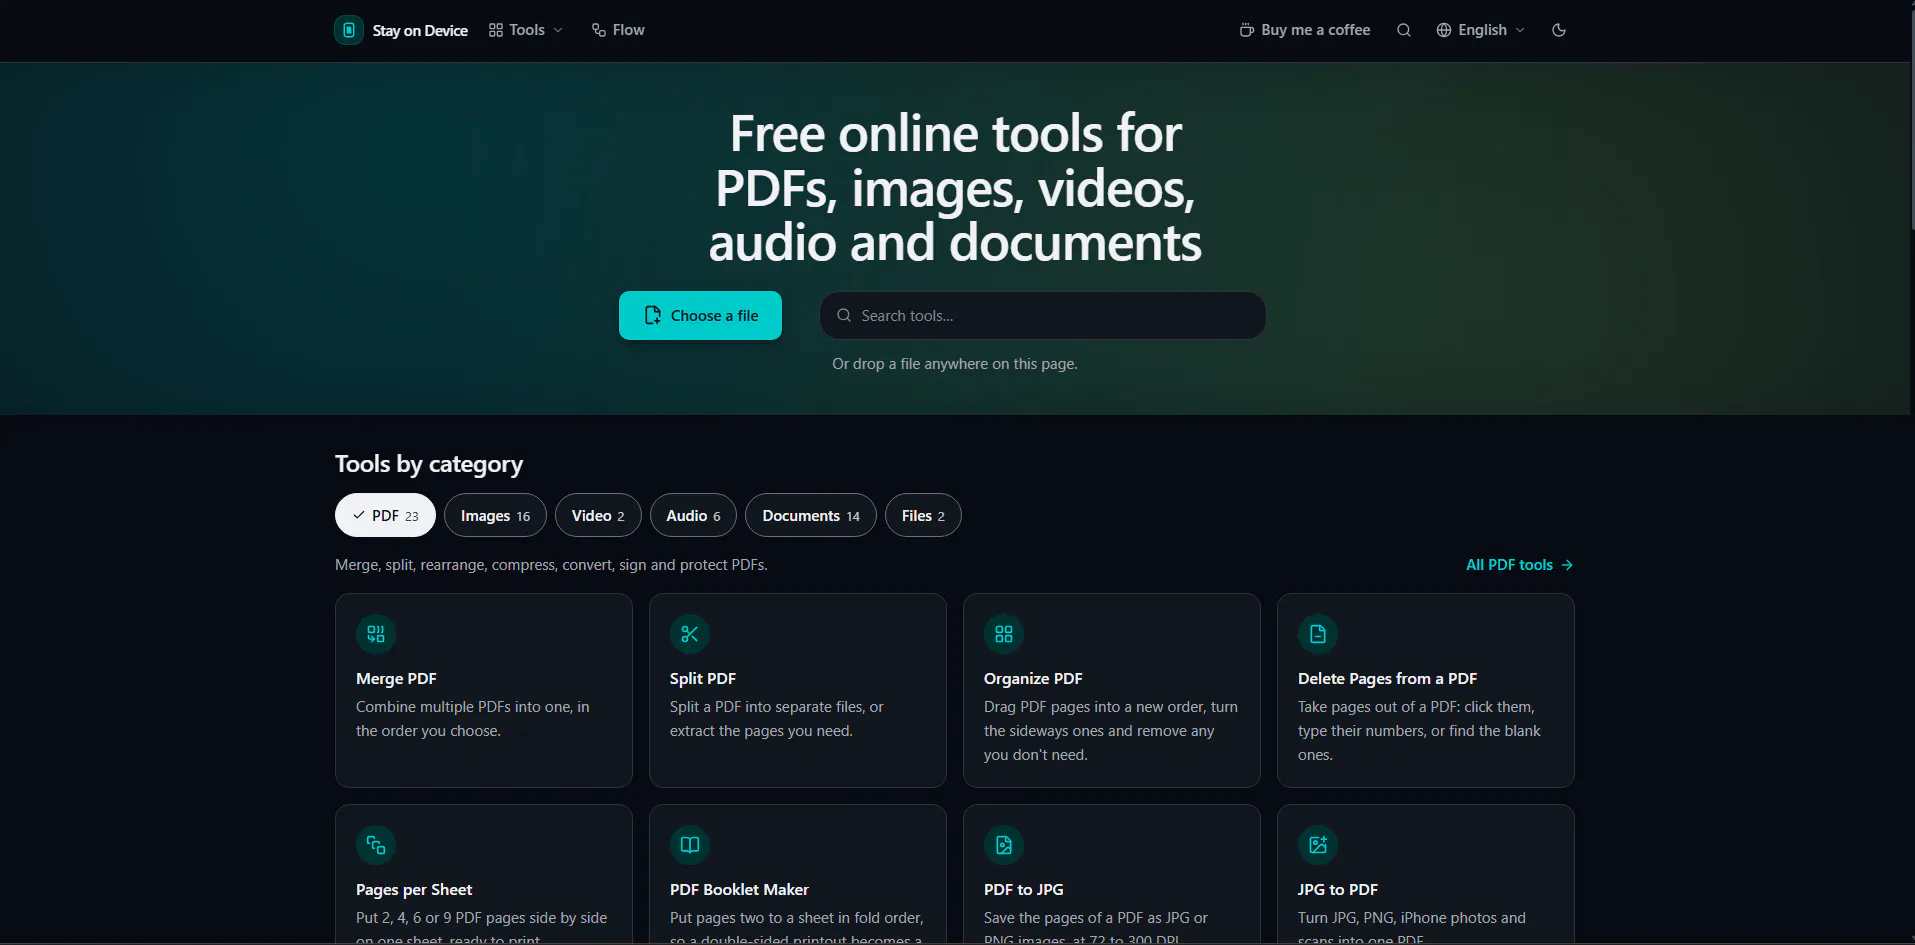The width and height of the screenshot is (1915, 945).
Task: Open the Merge PDF tool title
Action: [x=396, y=678]
